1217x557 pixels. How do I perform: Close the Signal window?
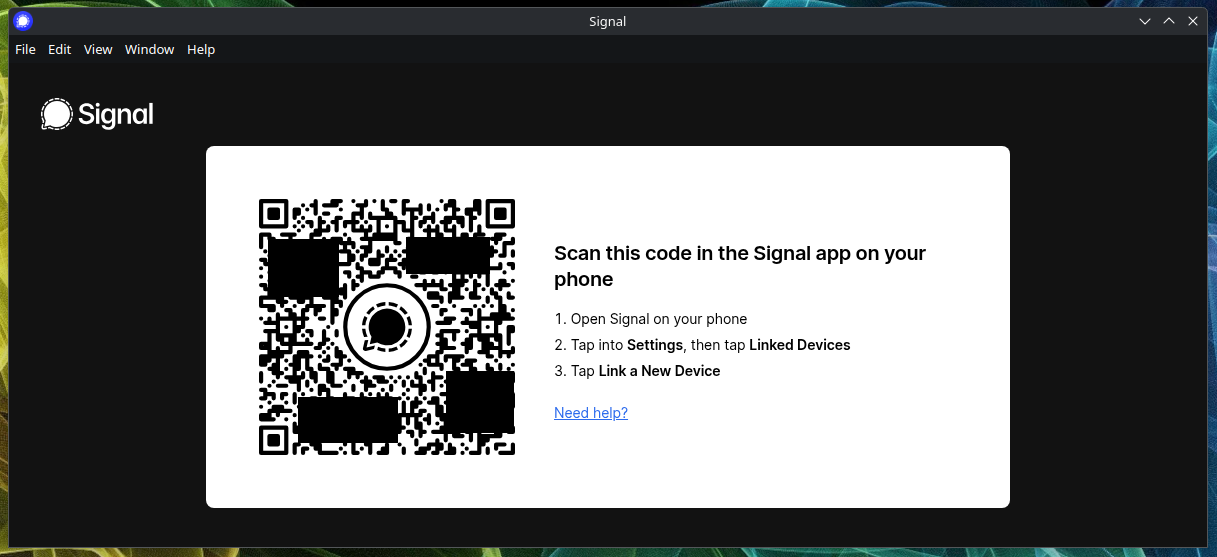(x=1193, y=21)
